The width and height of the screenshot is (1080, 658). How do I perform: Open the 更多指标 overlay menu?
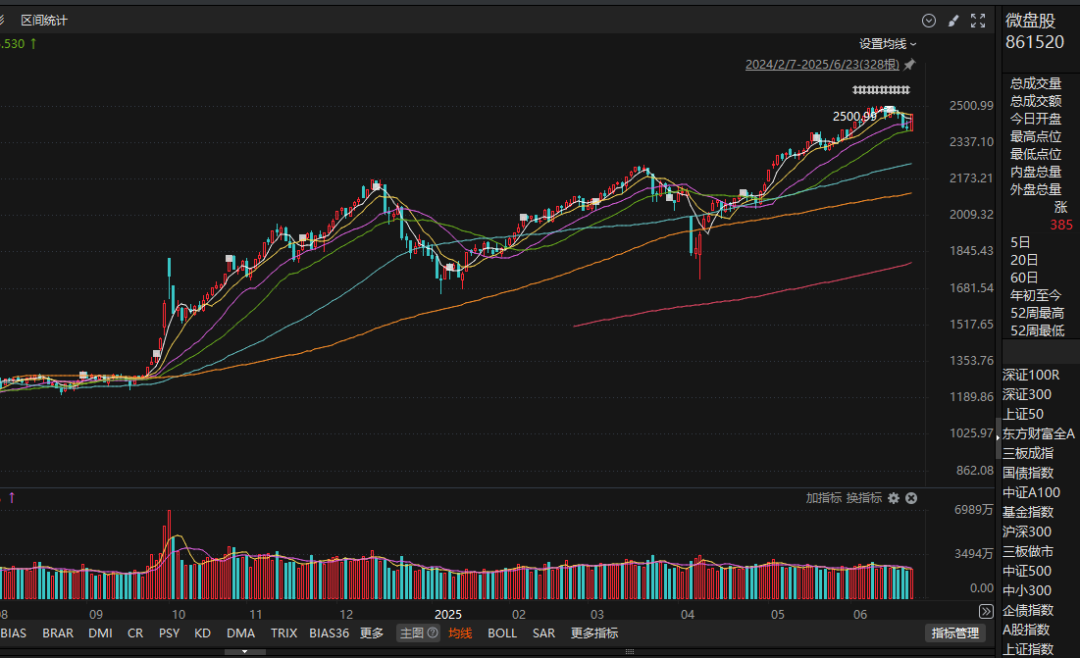point(594,633)
